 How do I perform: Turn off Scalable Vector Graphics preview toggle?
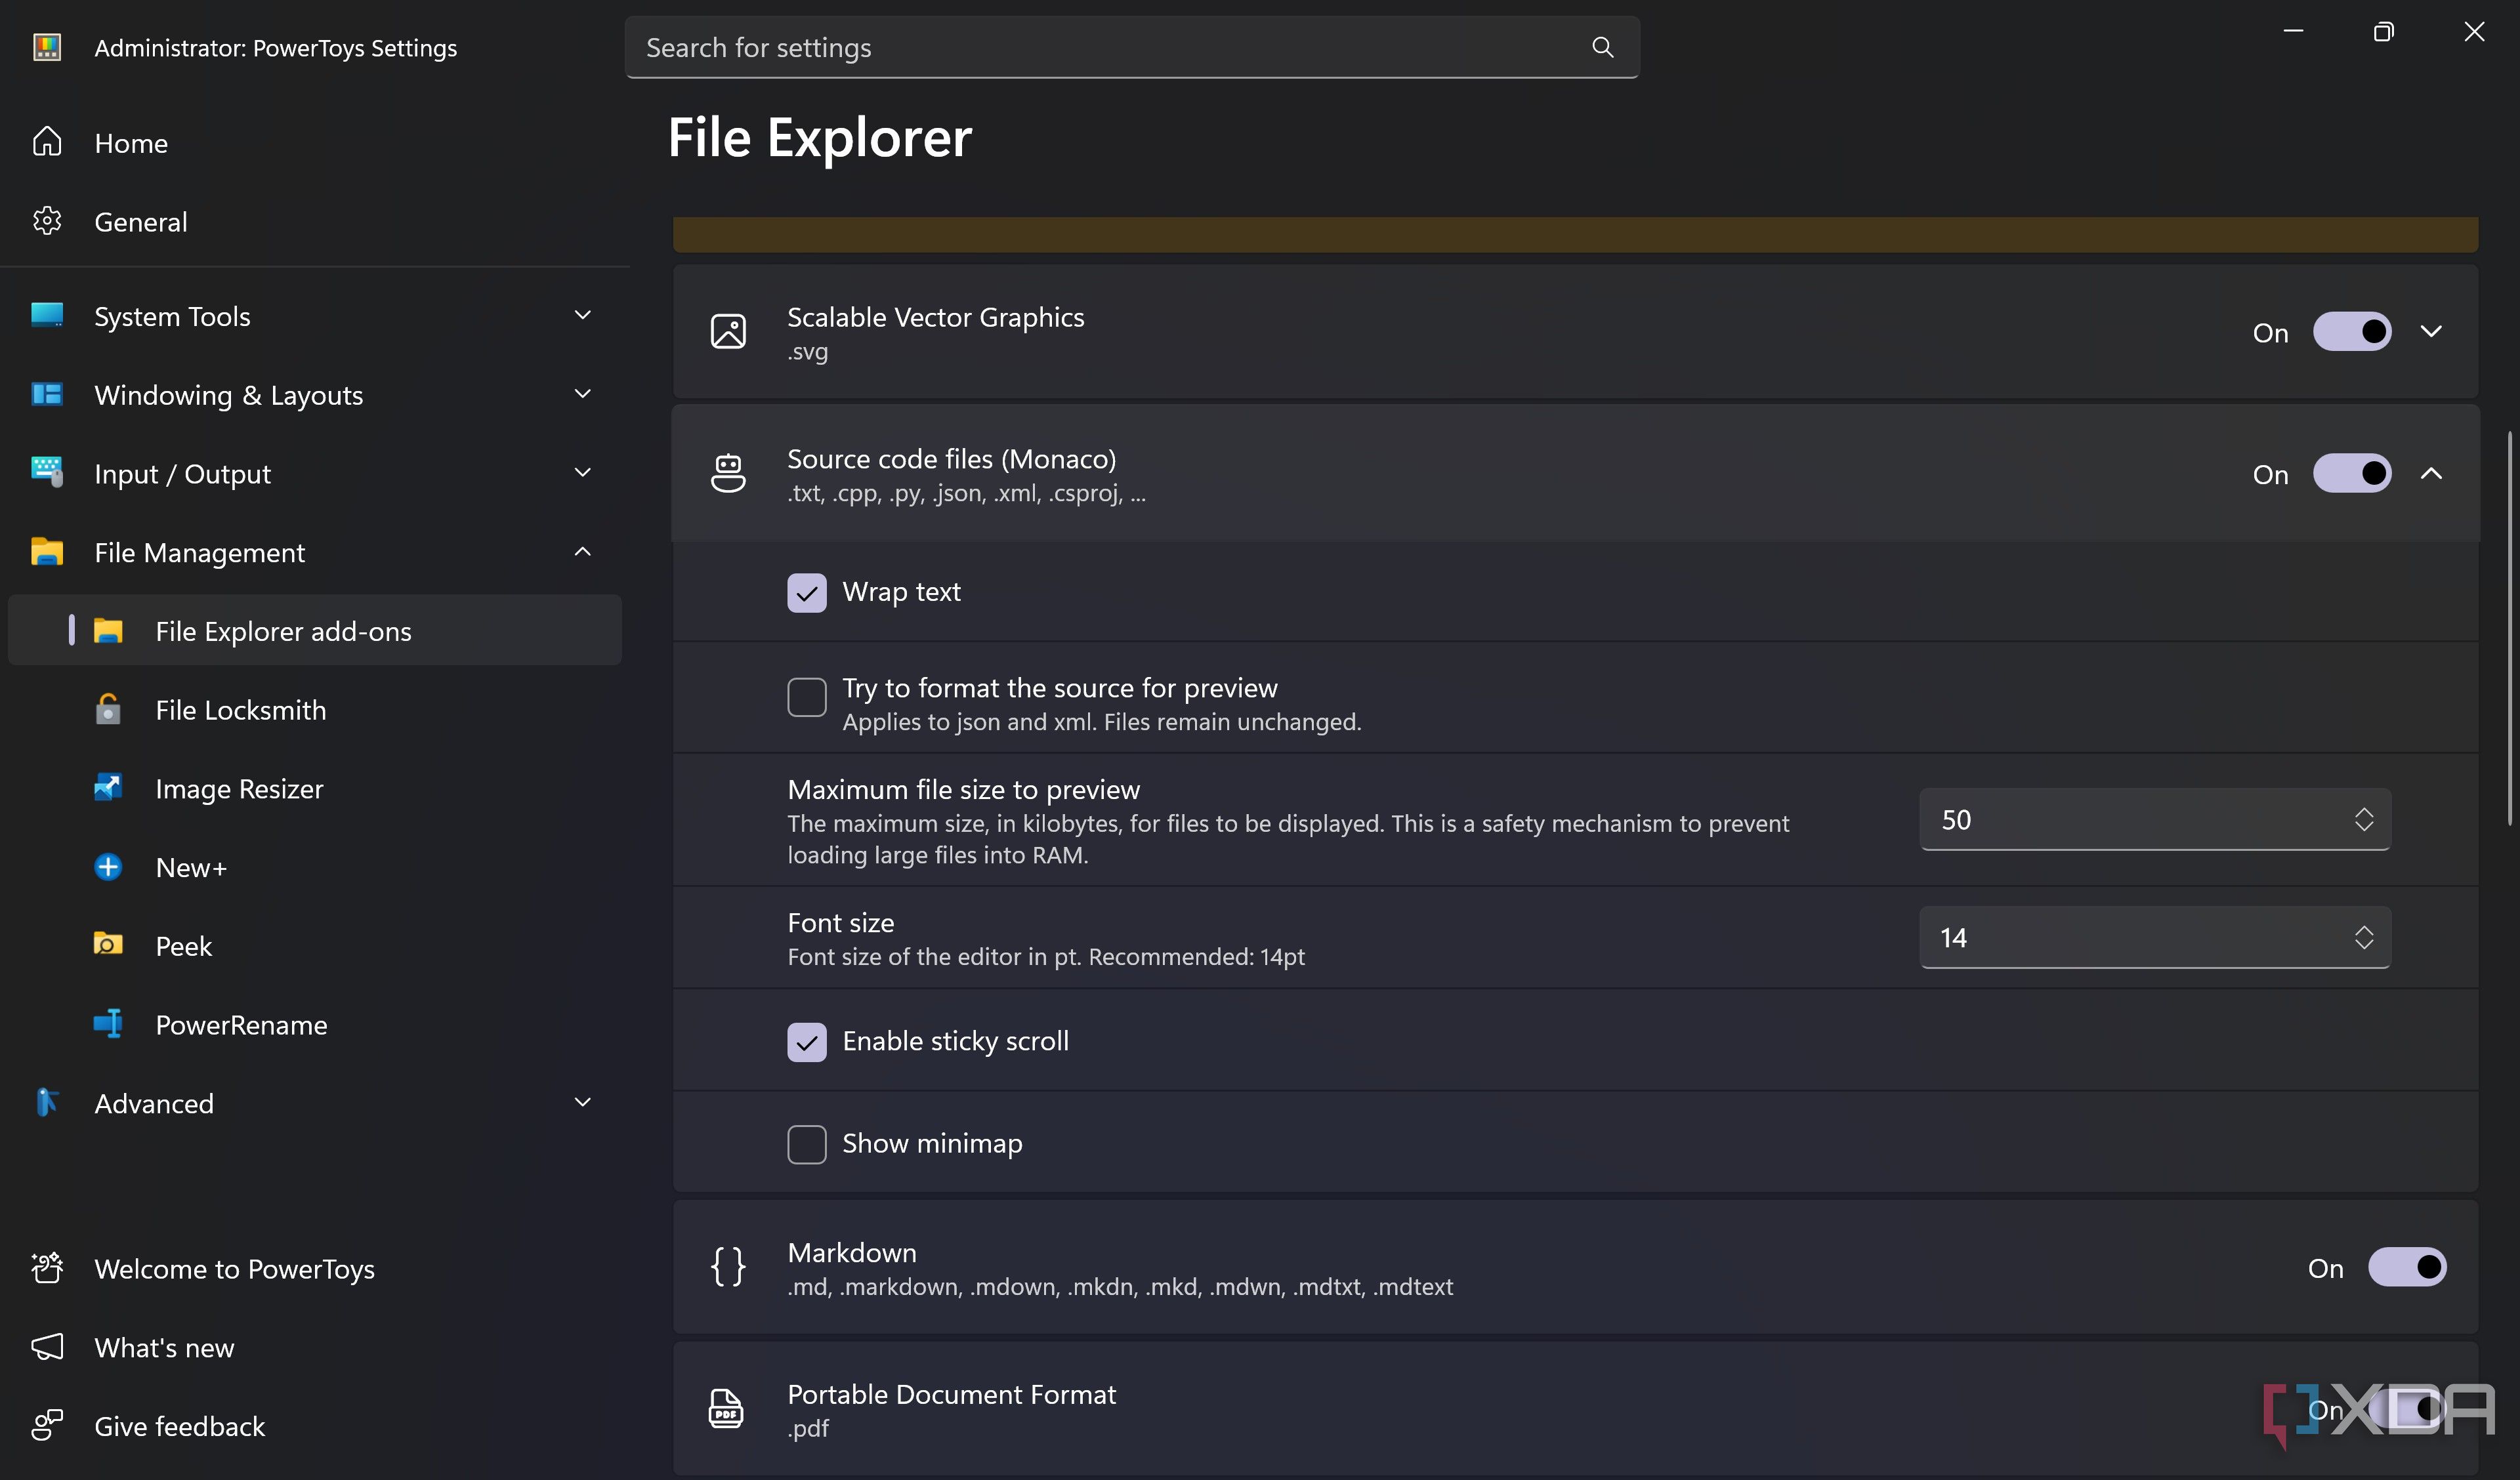pyautogui.click(x=2352, y=332)
